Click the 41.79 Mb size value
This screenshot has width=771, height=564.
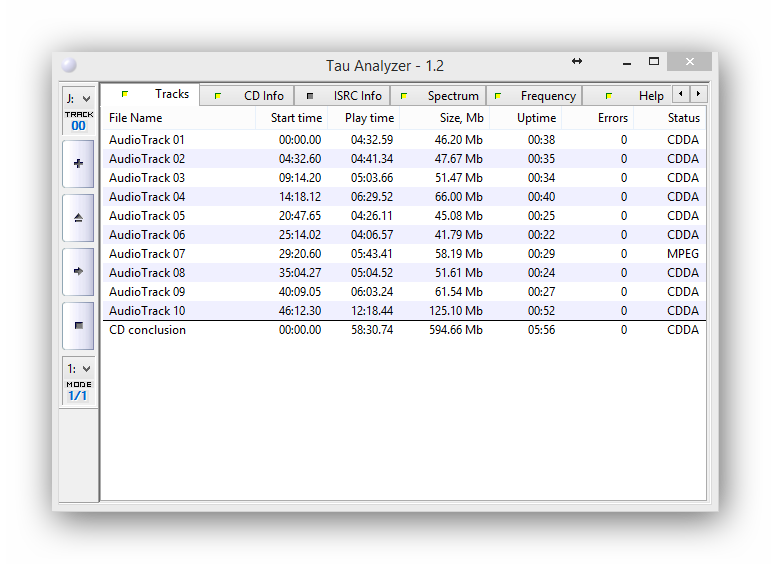(458, 235)
